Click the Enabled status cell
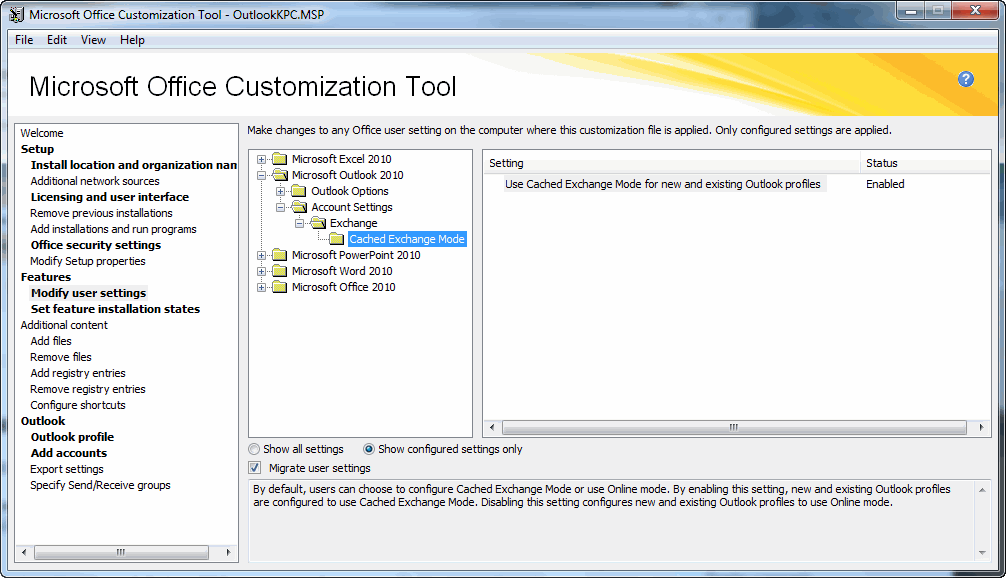1006x578 pixels. pos(885,184)
